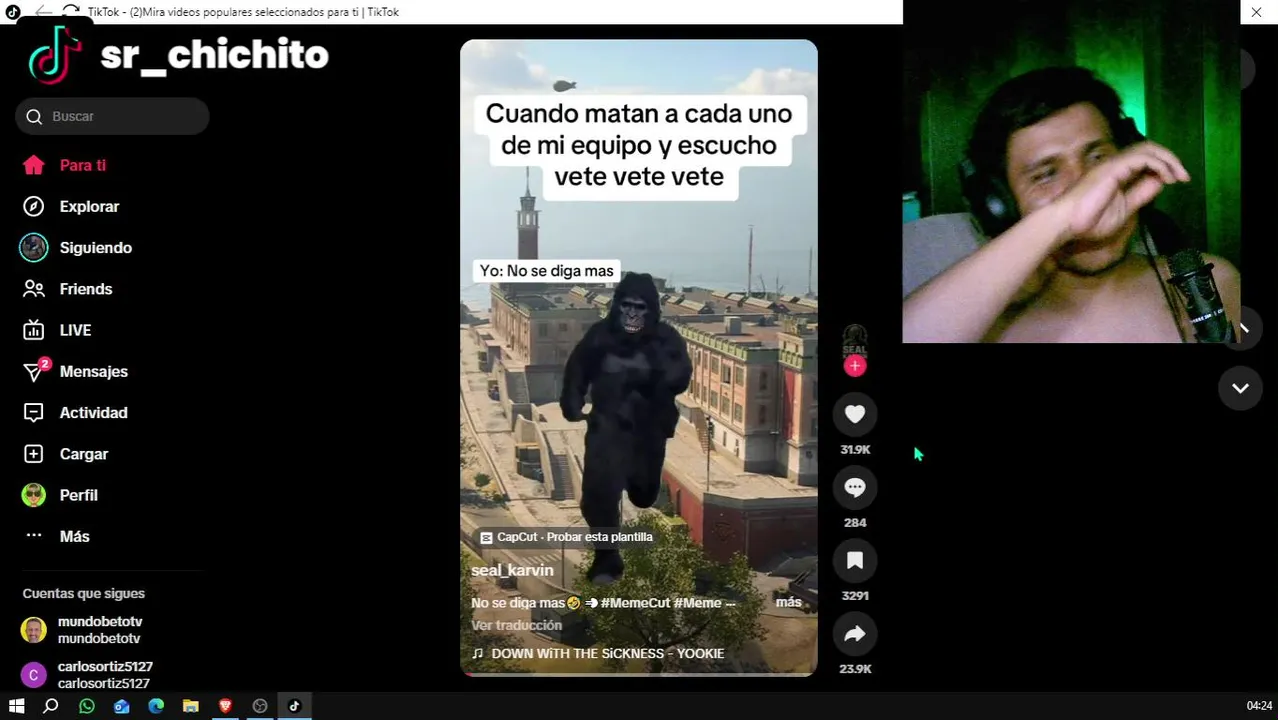
Task: Click the 31.9K likes count
Action: point(855,450)
